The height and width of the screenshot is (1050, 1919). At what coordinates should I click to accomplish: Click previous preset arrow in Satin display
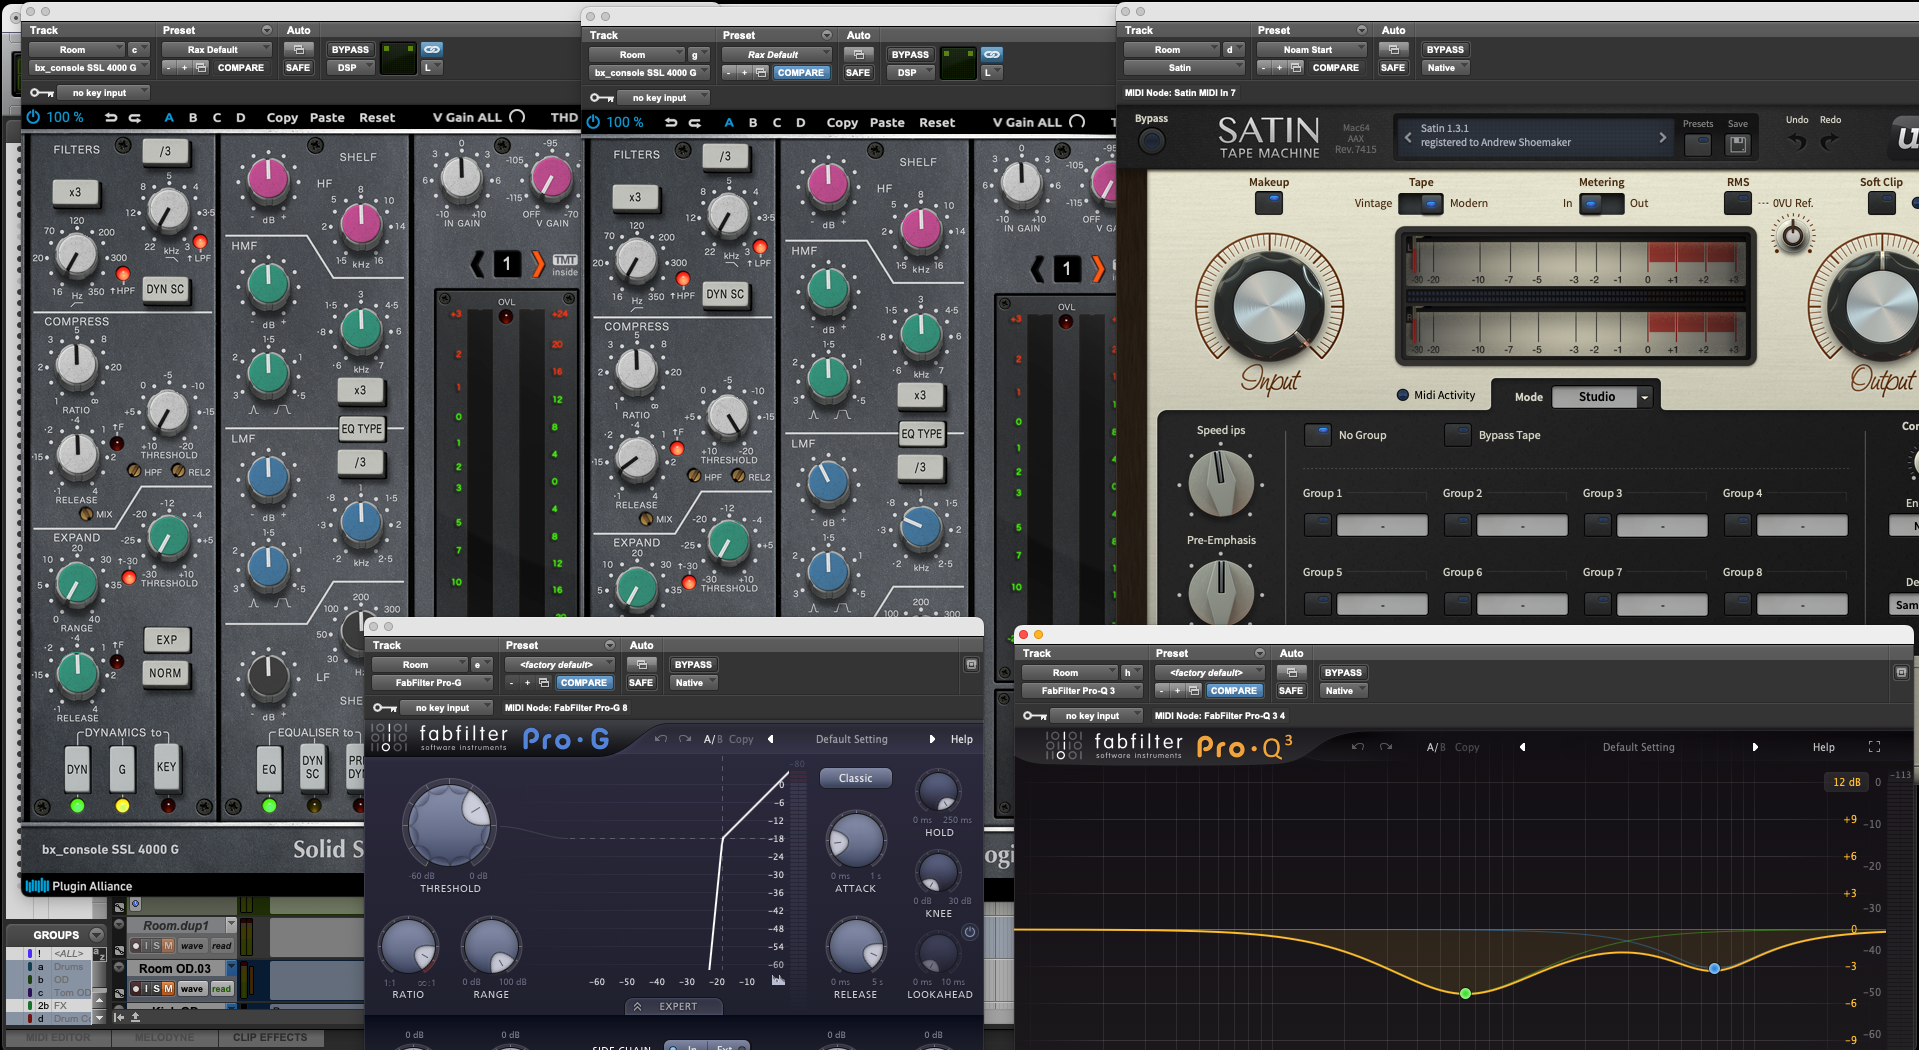[x=1408, y=137]
